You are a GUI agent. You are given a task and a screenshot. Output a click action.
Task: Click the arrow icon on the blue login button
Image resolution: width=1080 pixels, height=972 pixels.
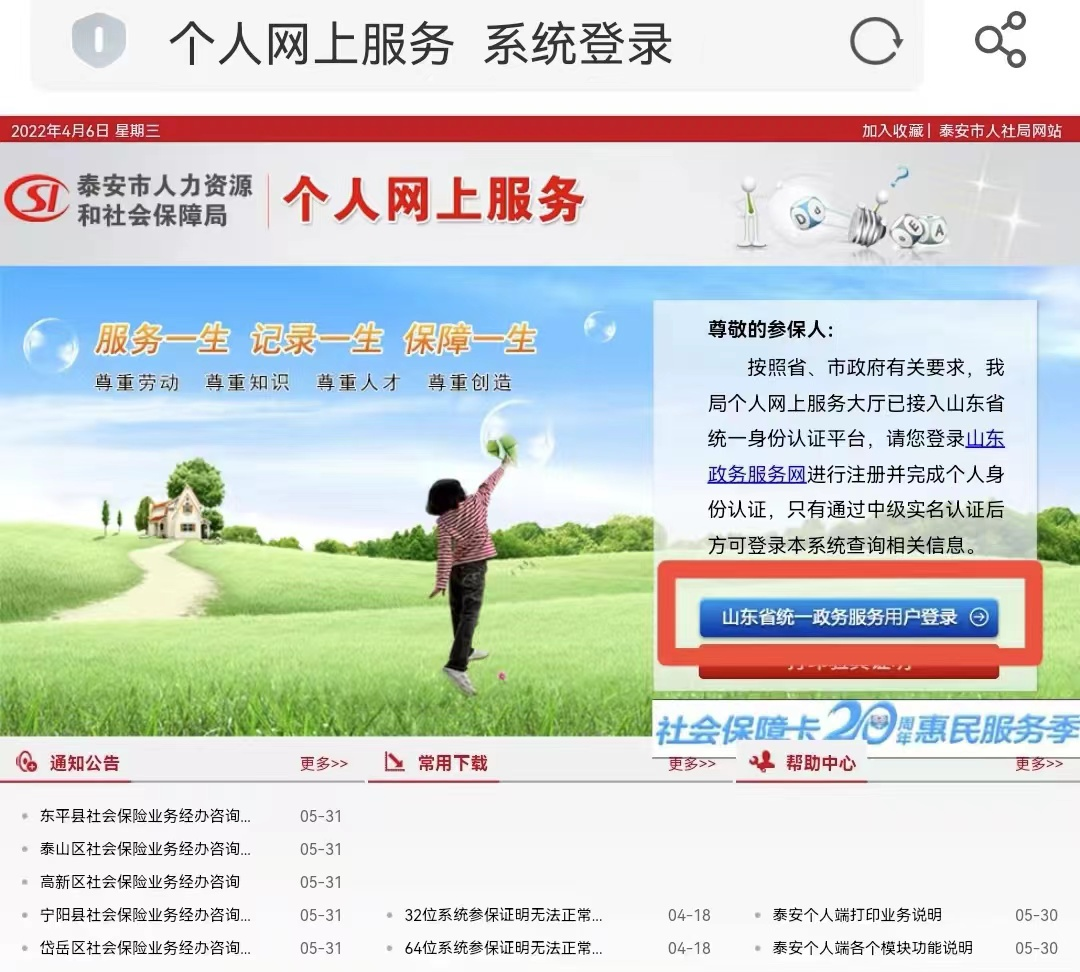point(979,617)
